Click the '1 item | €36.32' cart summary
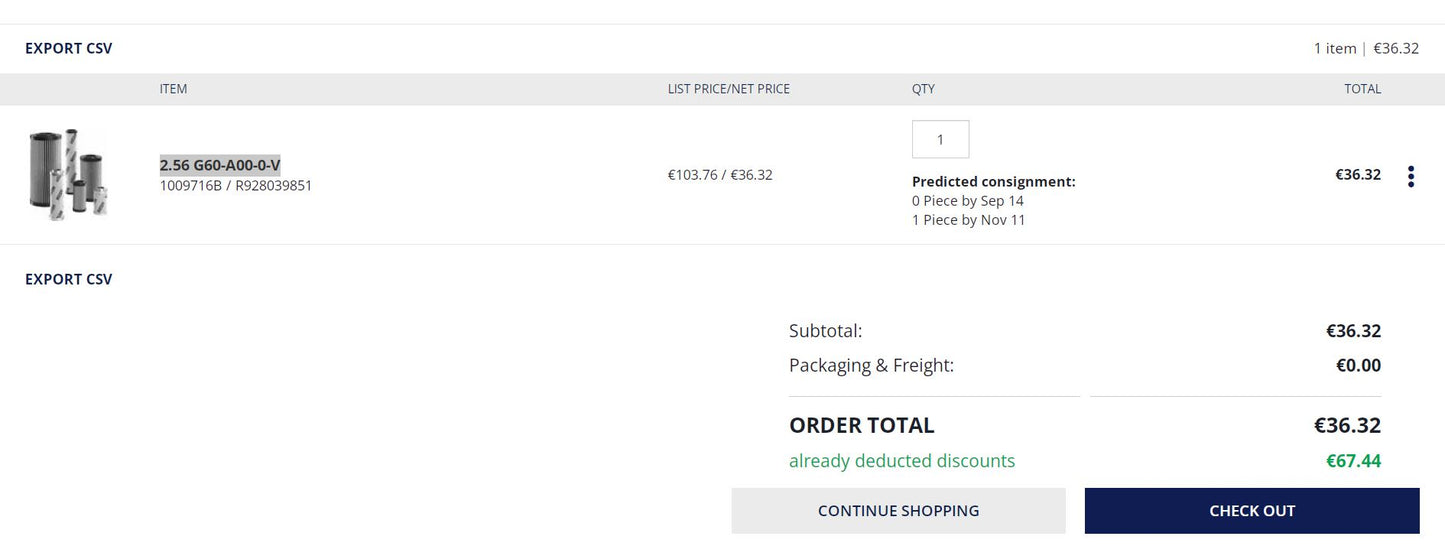 (x=1365, y=48)
